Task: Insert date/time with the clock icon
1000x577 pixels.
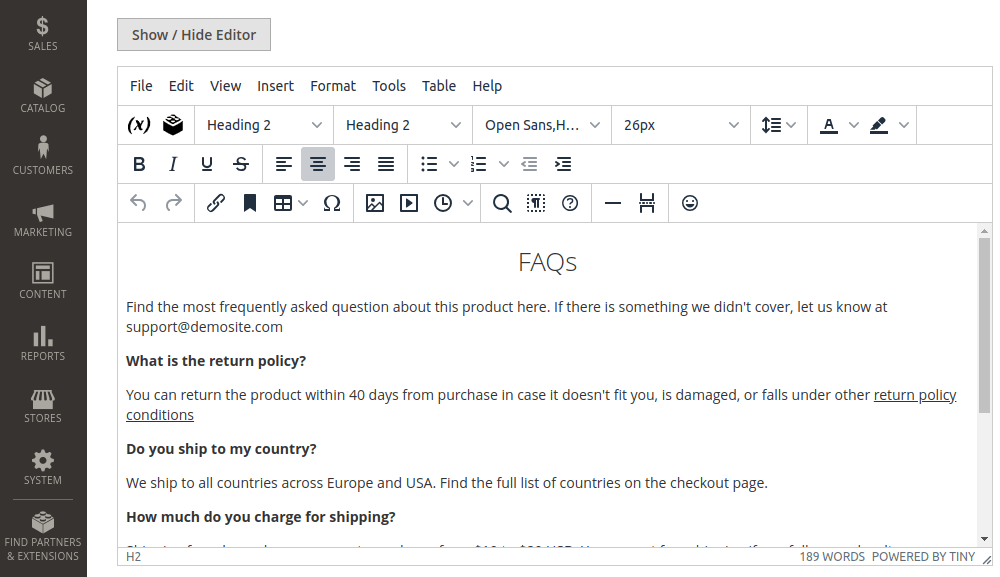Action: click(x=443, y=203)
